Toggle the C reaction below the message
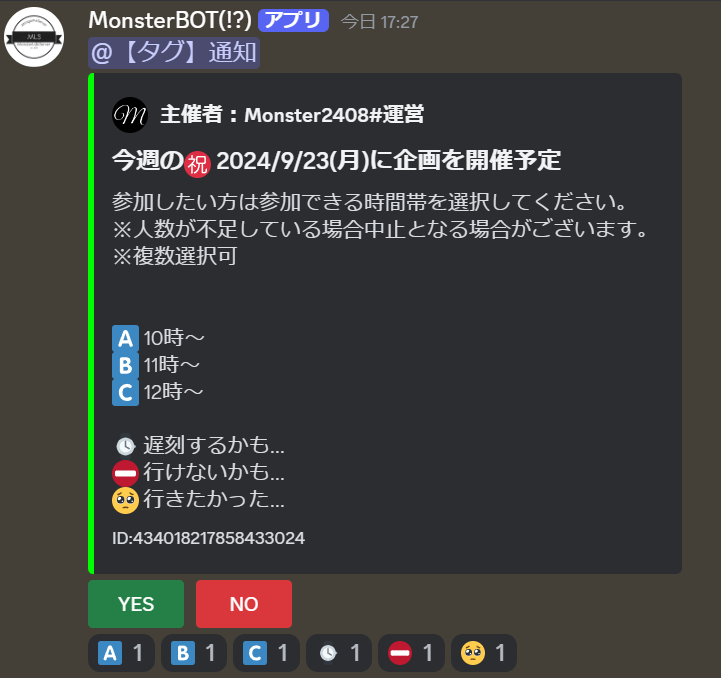 point(266,653)
